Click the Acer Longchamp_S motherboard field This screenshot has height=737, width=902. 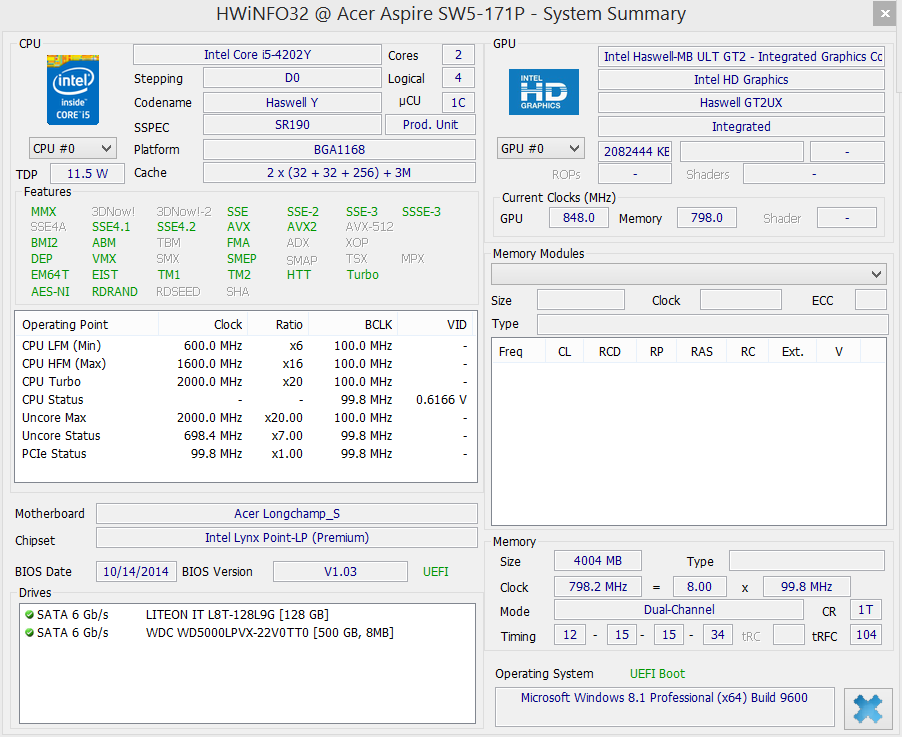coord(286,514)
